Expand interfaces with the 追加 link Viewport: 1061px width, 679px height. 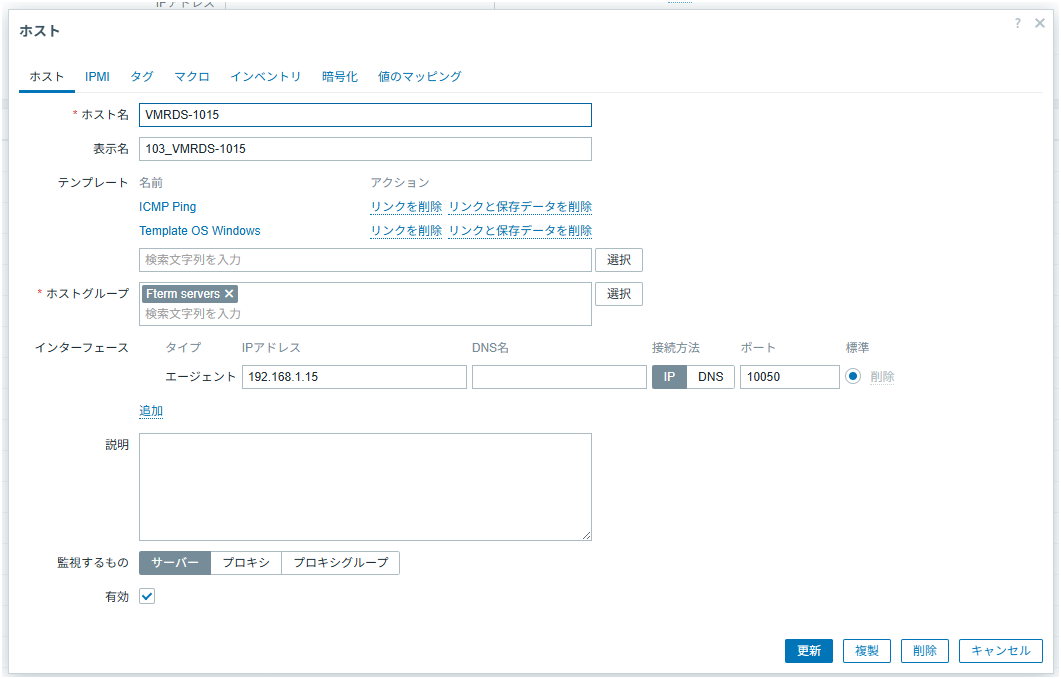point(151,411)
